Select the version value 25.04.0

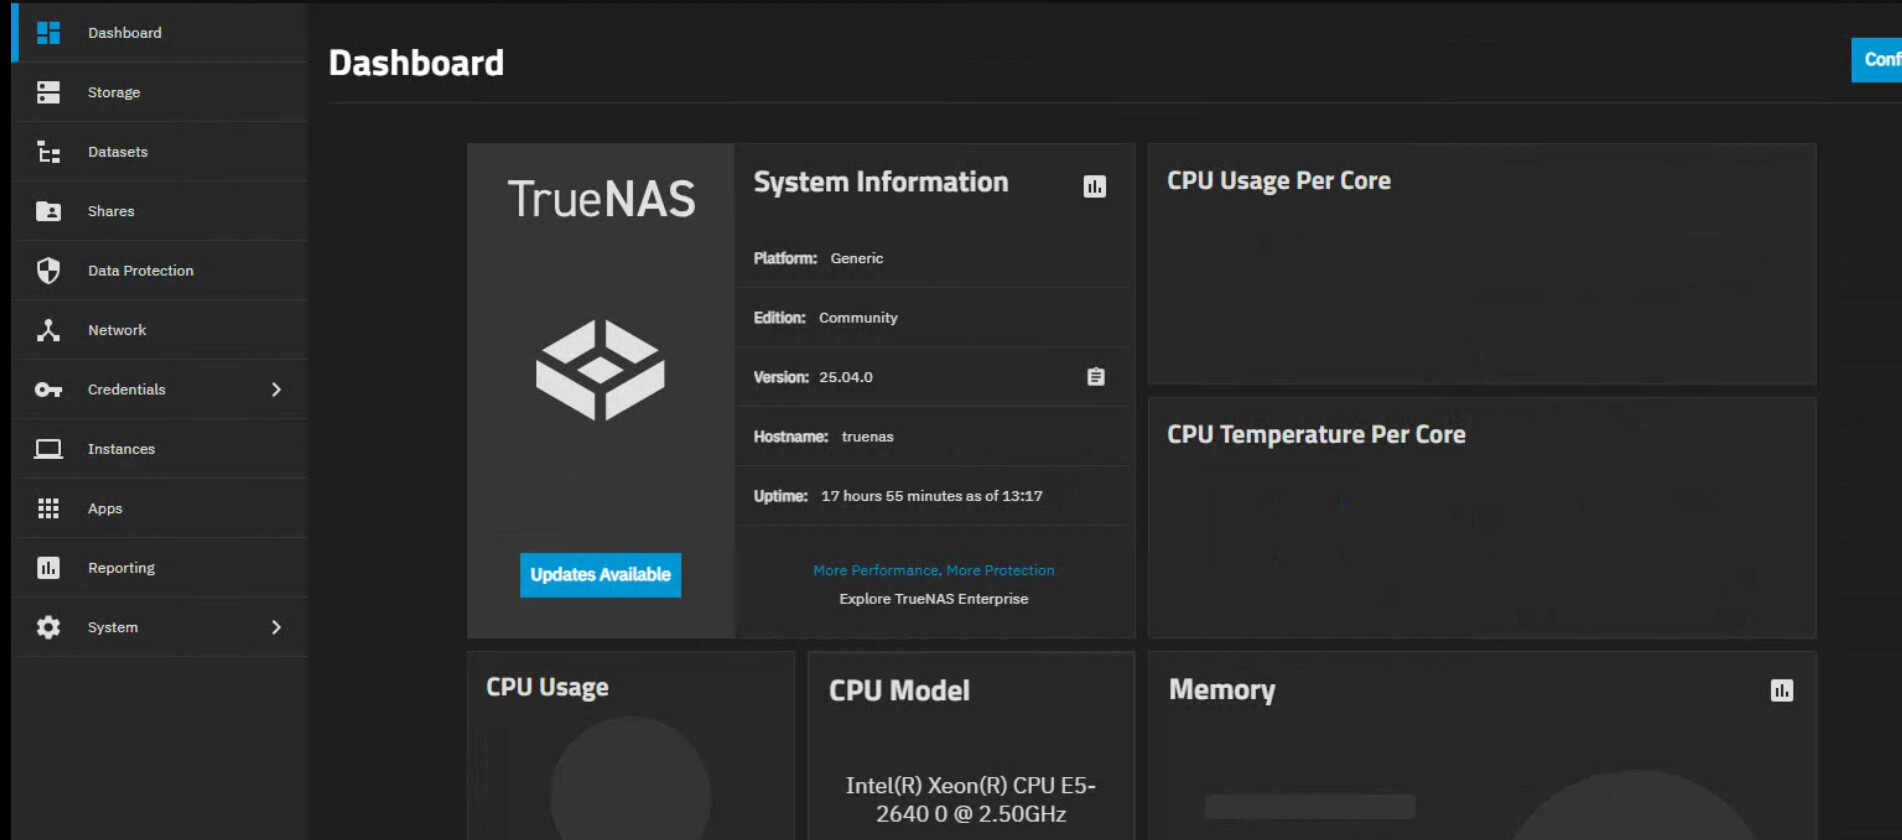pyautogui.click(x=846, y=377)
